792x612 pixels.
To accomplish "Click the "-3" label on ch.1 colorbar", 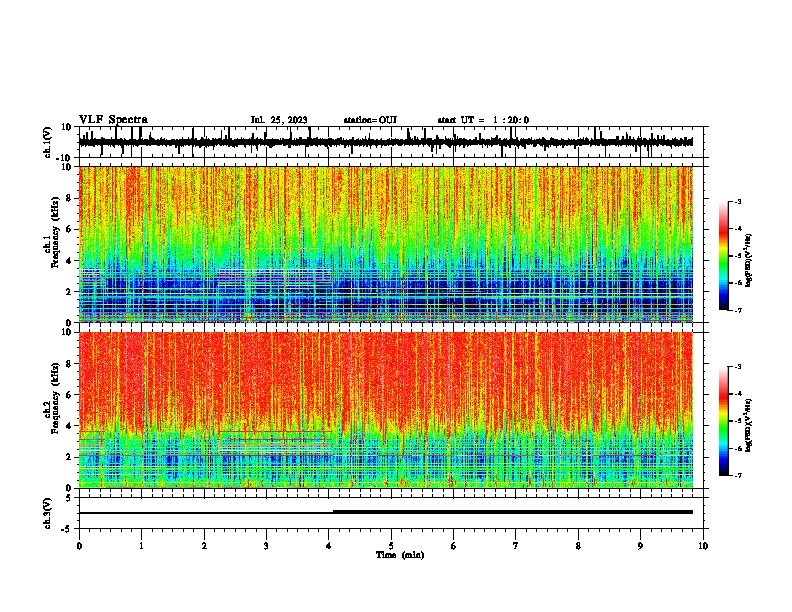I will 738,201.
